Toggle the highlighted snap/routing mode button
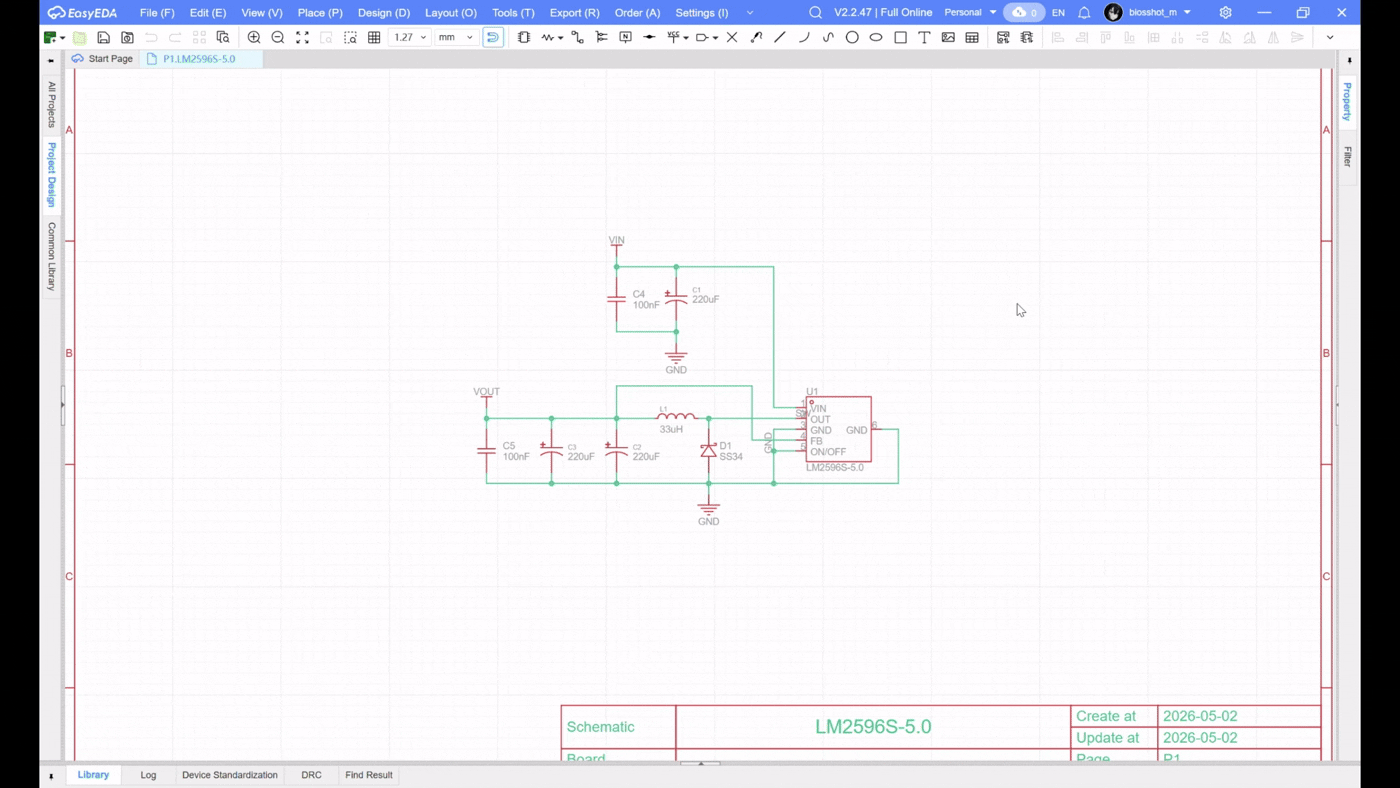The image size is (1400, 788). tap(493, 37)
